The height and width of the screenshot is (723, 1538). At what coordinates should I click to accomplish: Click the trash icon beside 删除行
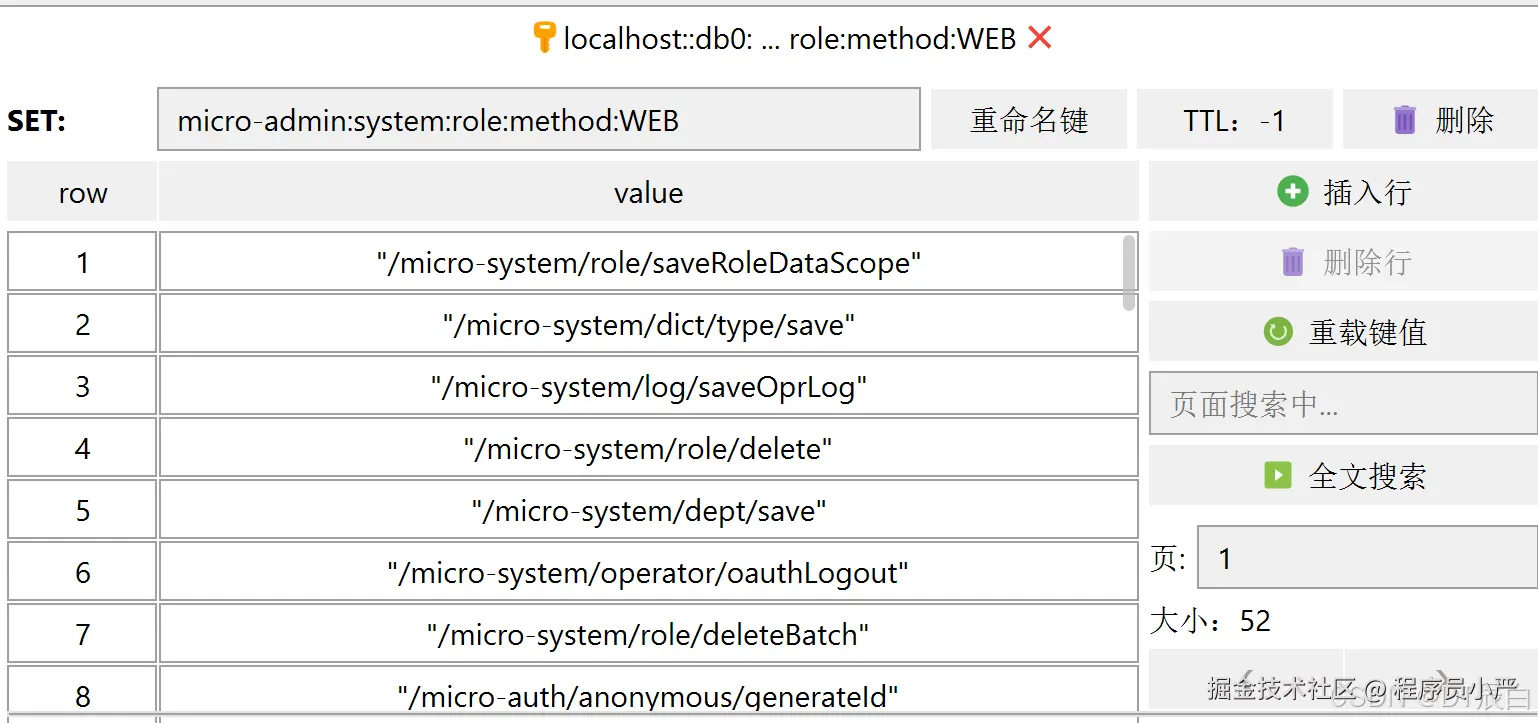pyautogui.click(x=1292, y=262)
